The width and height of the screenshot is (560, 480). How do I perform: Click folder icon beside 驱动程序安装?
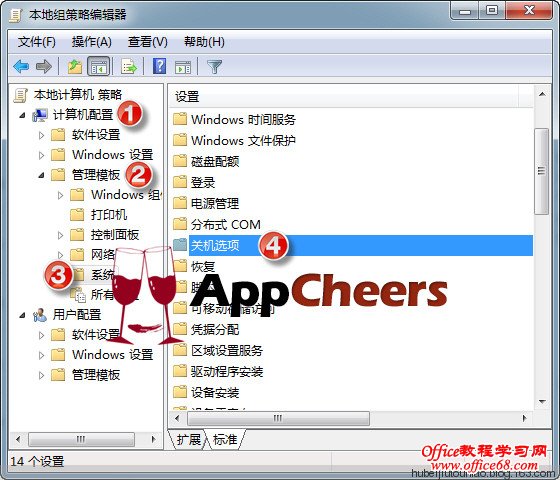click(180, 371)
